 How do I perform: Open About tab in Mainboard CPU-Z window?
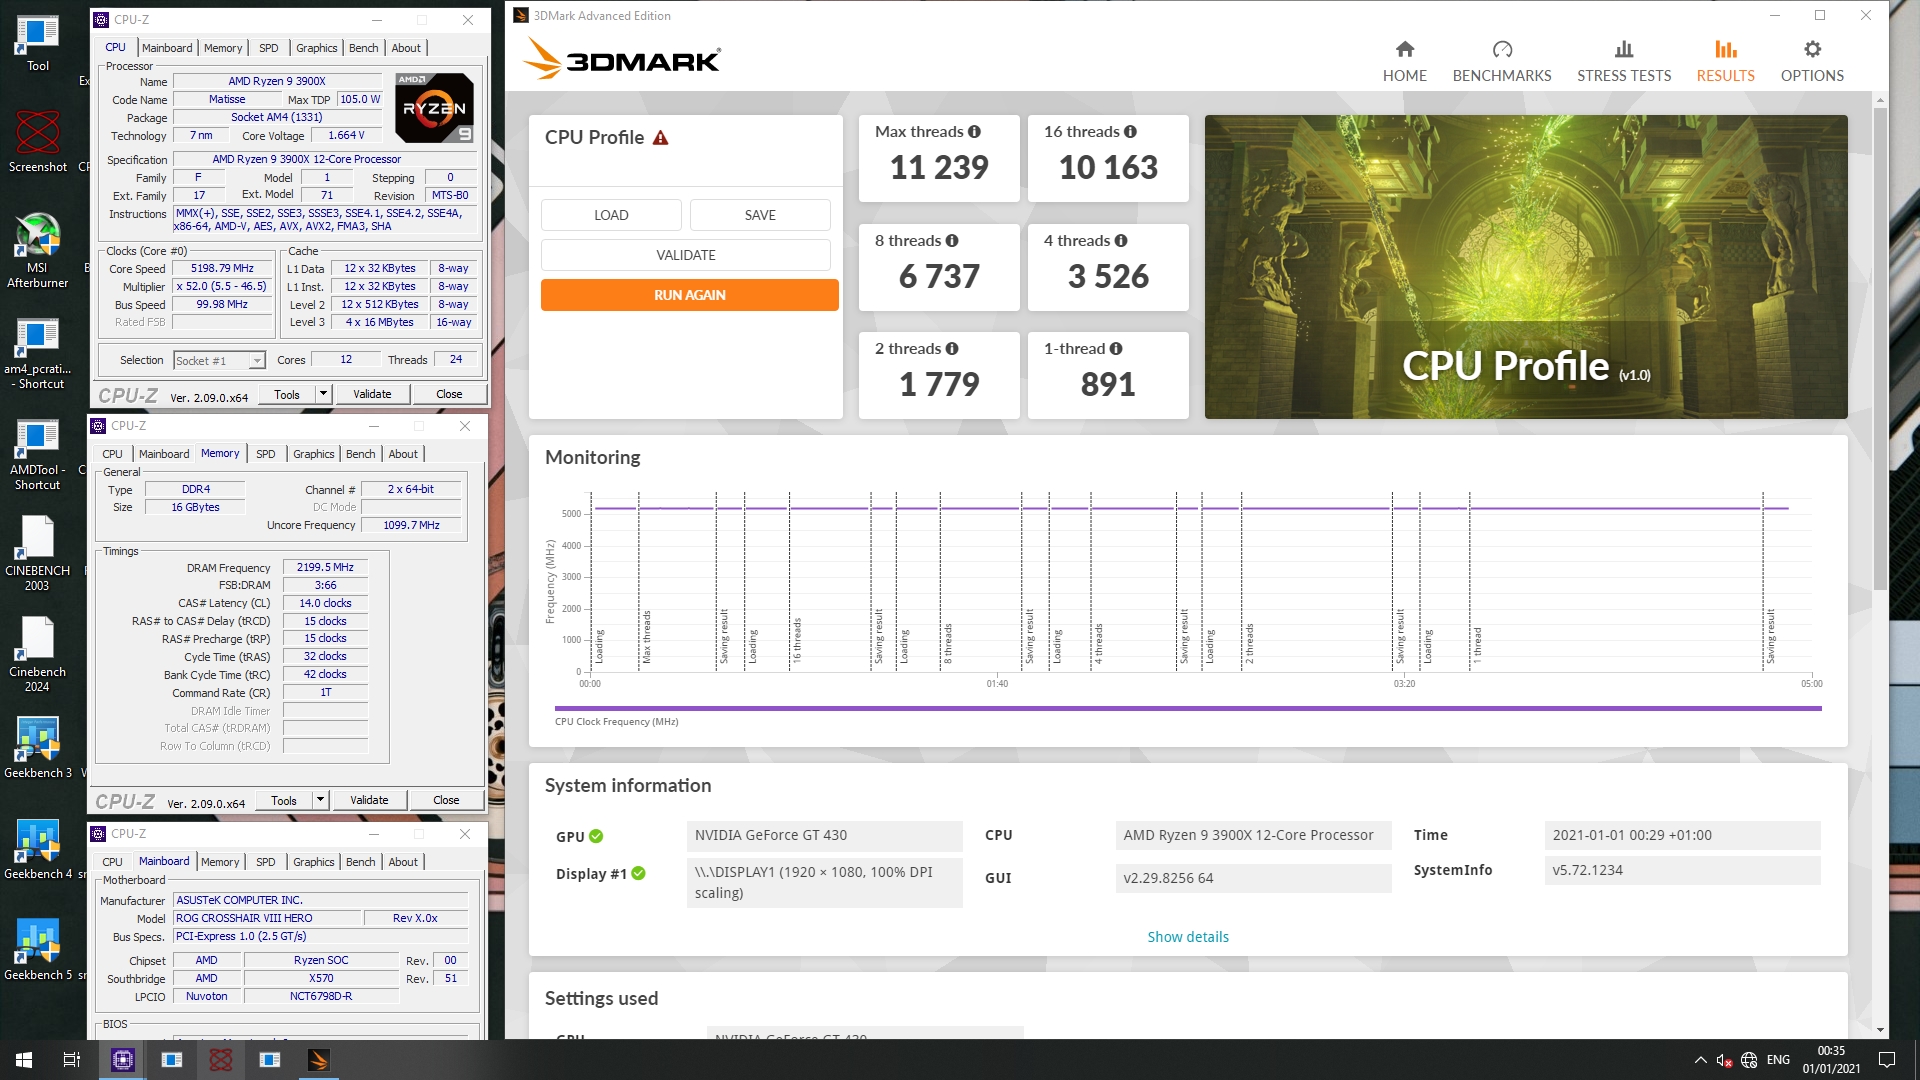(403, 862)
